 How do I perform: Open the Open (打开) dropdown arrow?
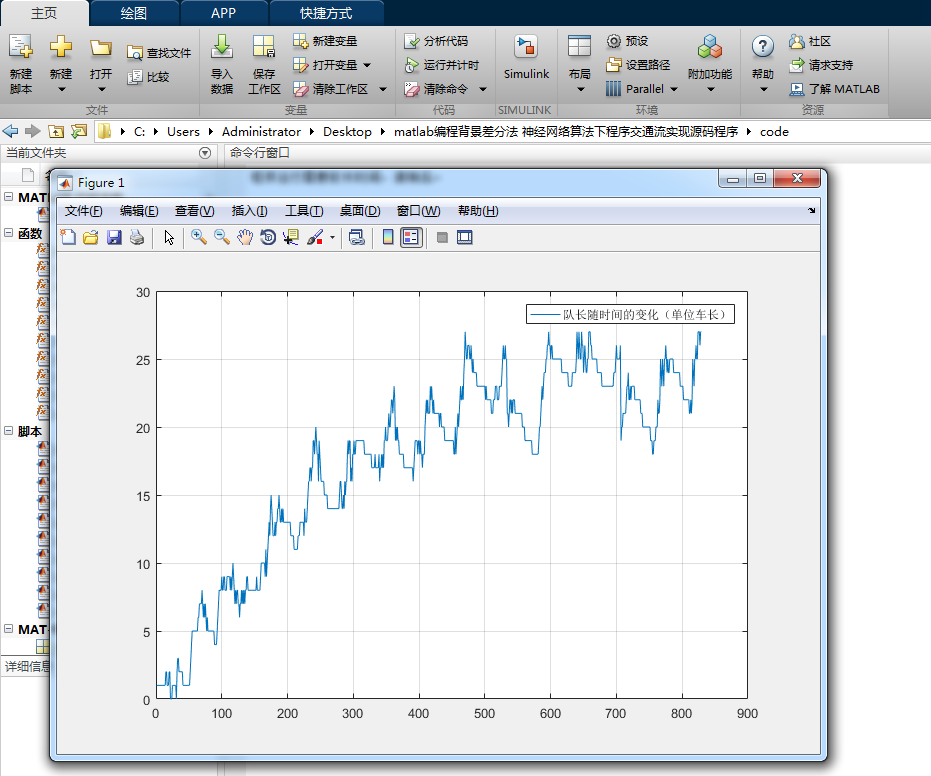coord(101,89)
